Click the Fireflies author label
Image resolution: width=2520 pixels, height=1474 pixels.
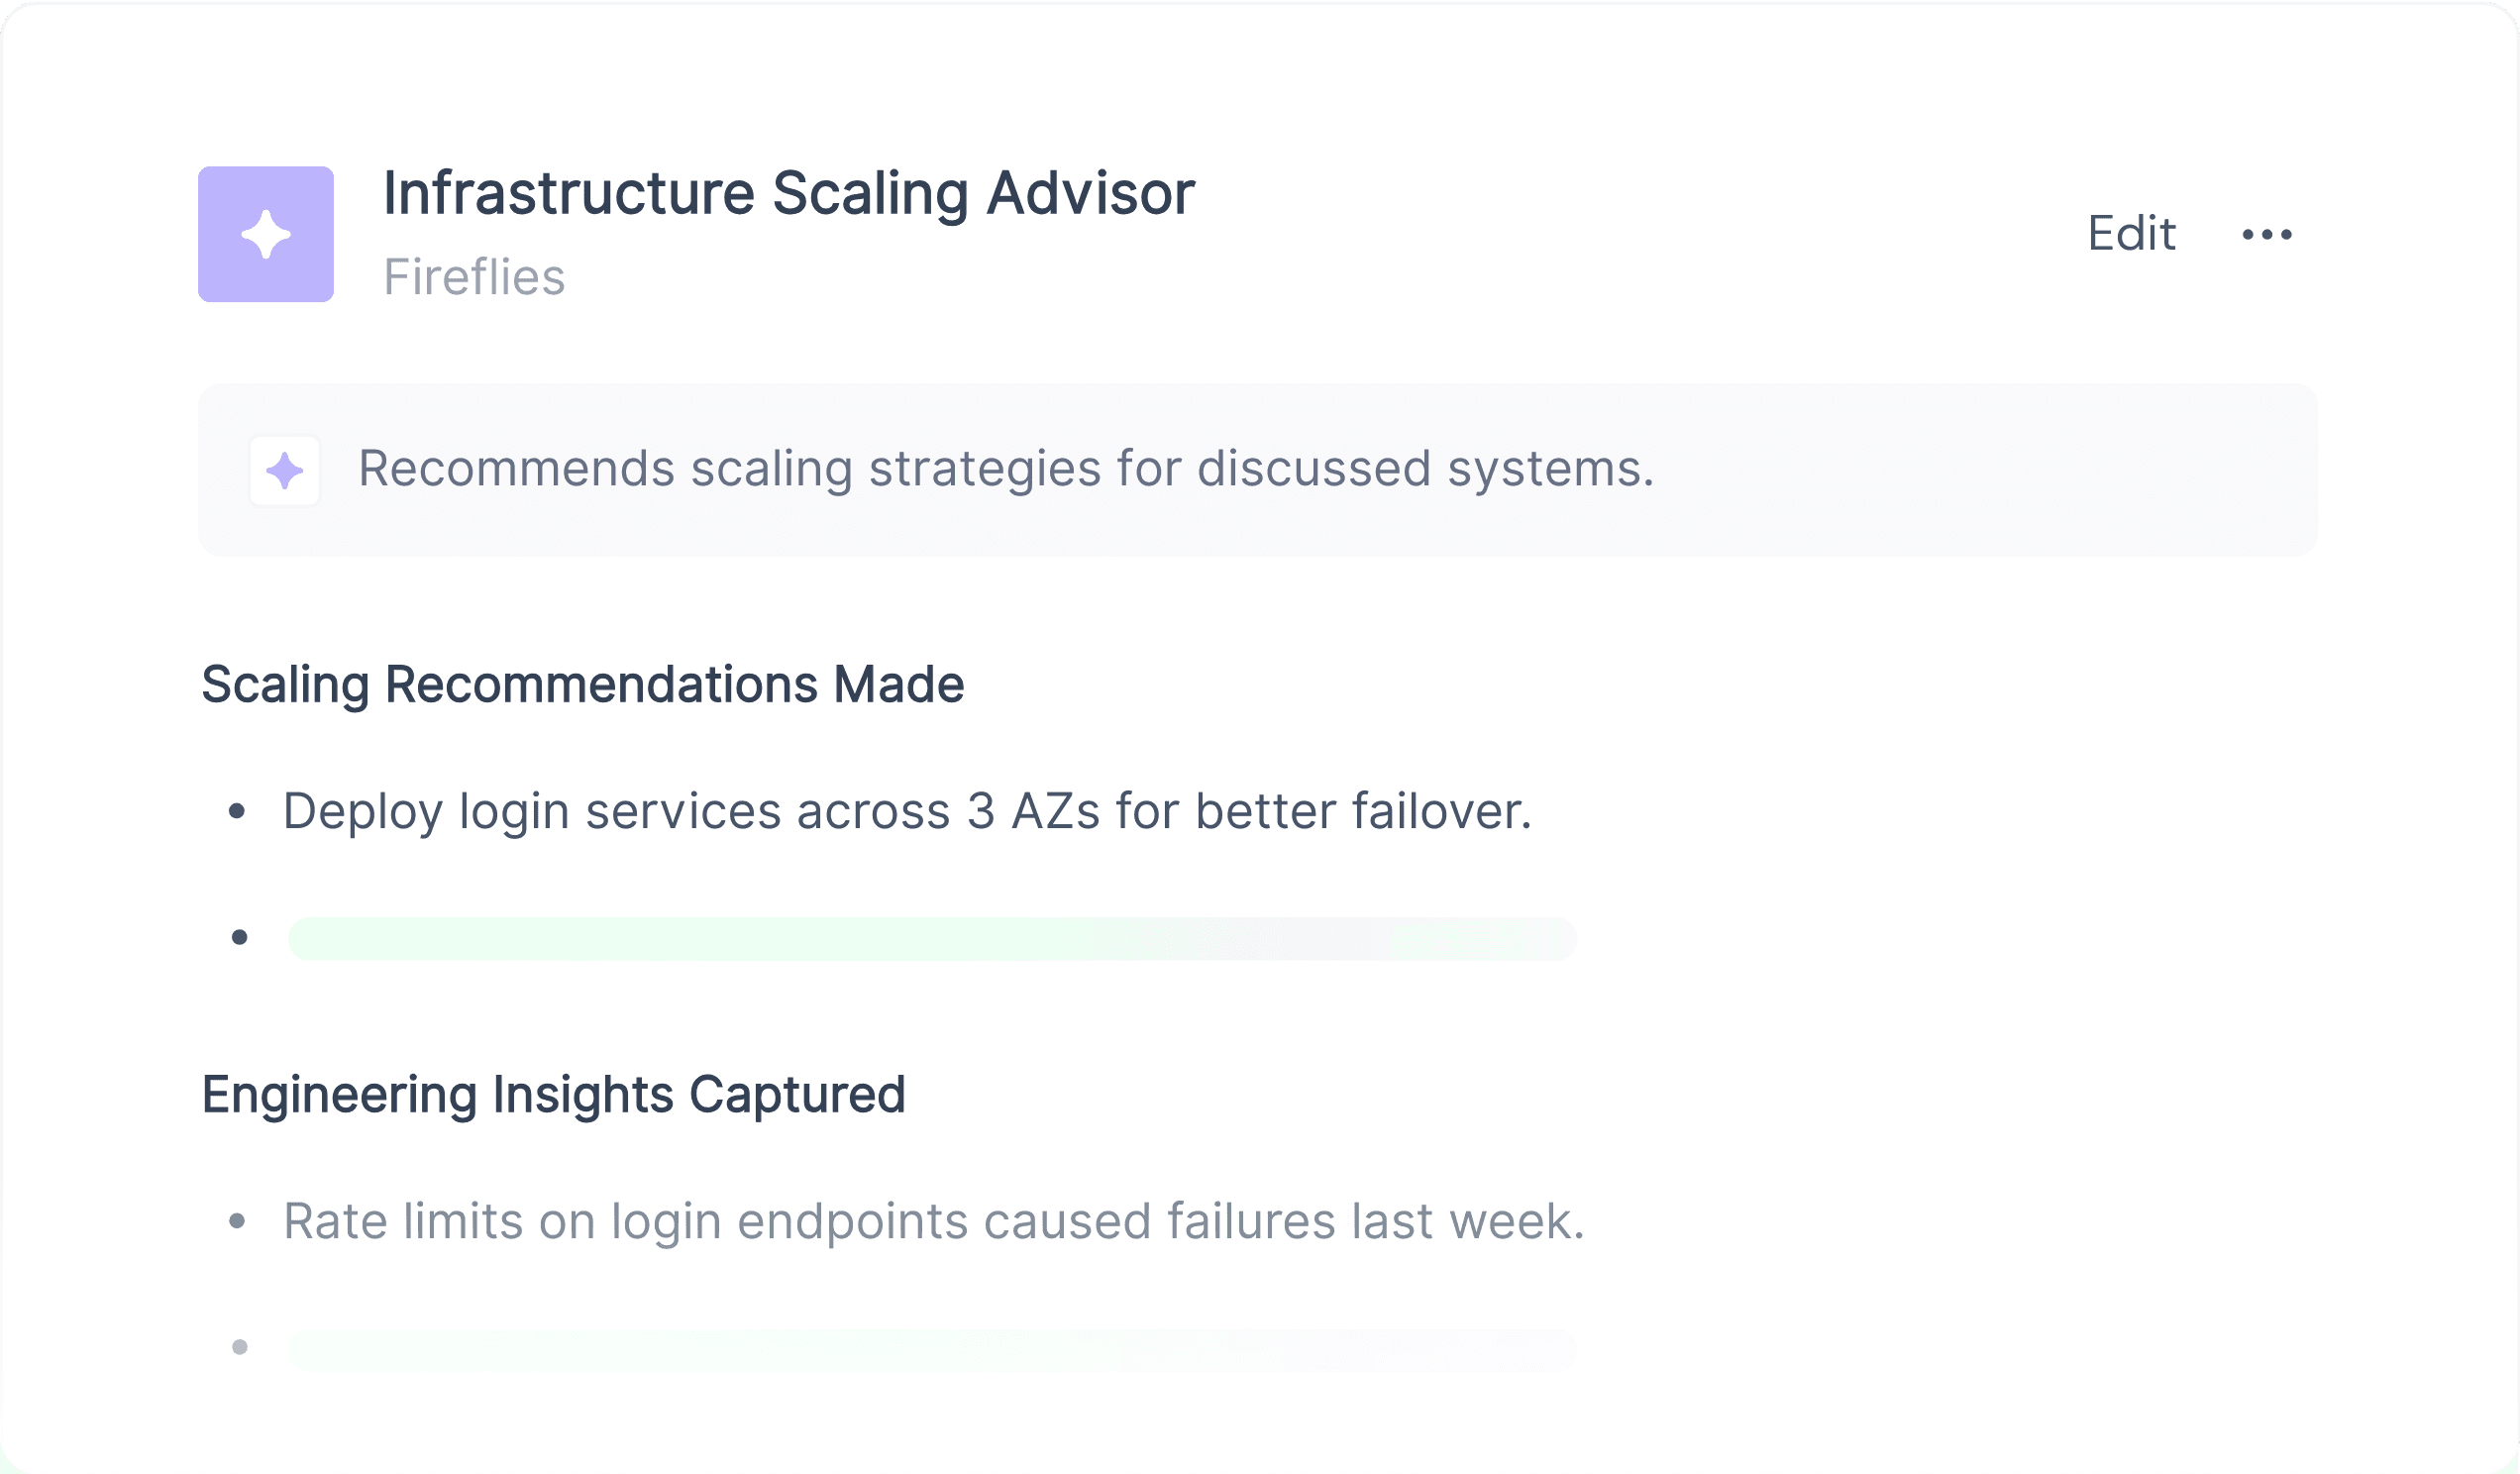coord(474,277)
